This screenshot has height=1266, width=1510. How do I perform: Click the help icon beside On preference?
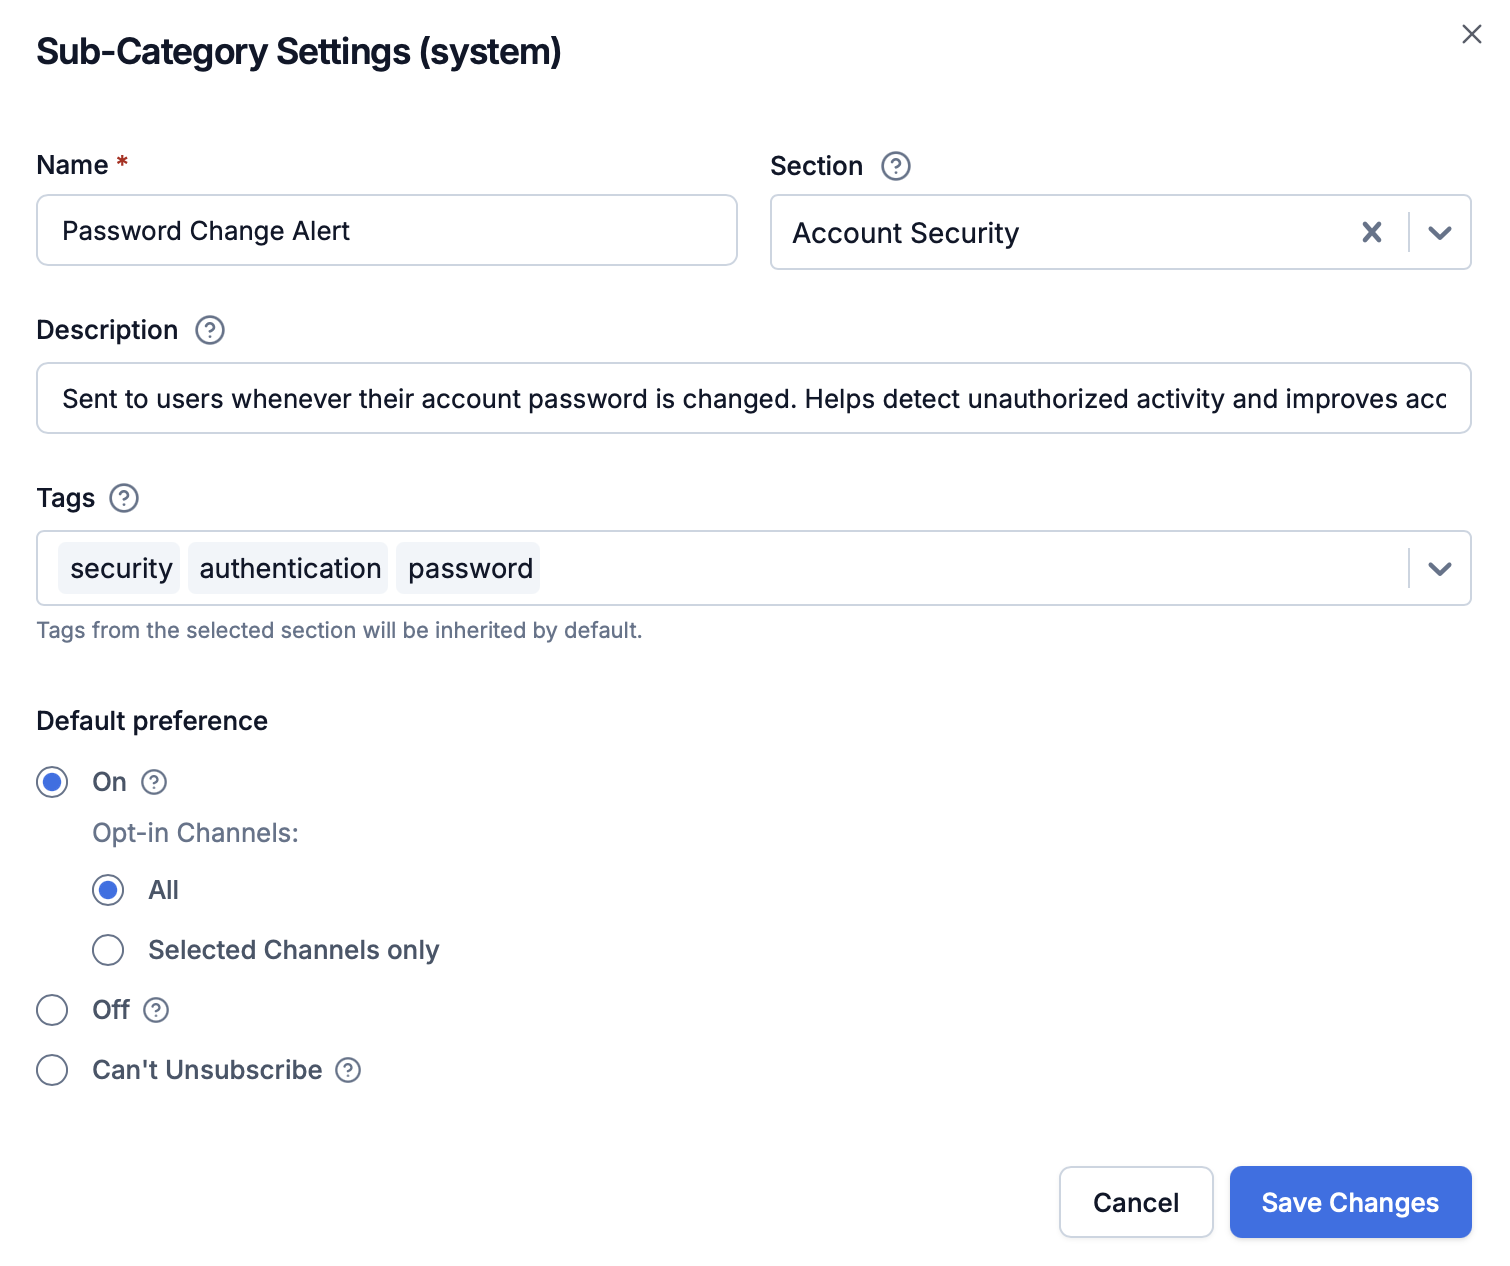click(154, 782)
